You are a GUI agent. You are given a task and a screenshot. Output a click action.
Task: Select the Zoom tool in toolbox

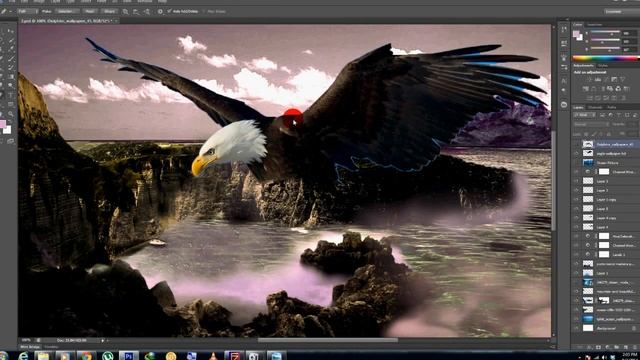coord(11,114)
